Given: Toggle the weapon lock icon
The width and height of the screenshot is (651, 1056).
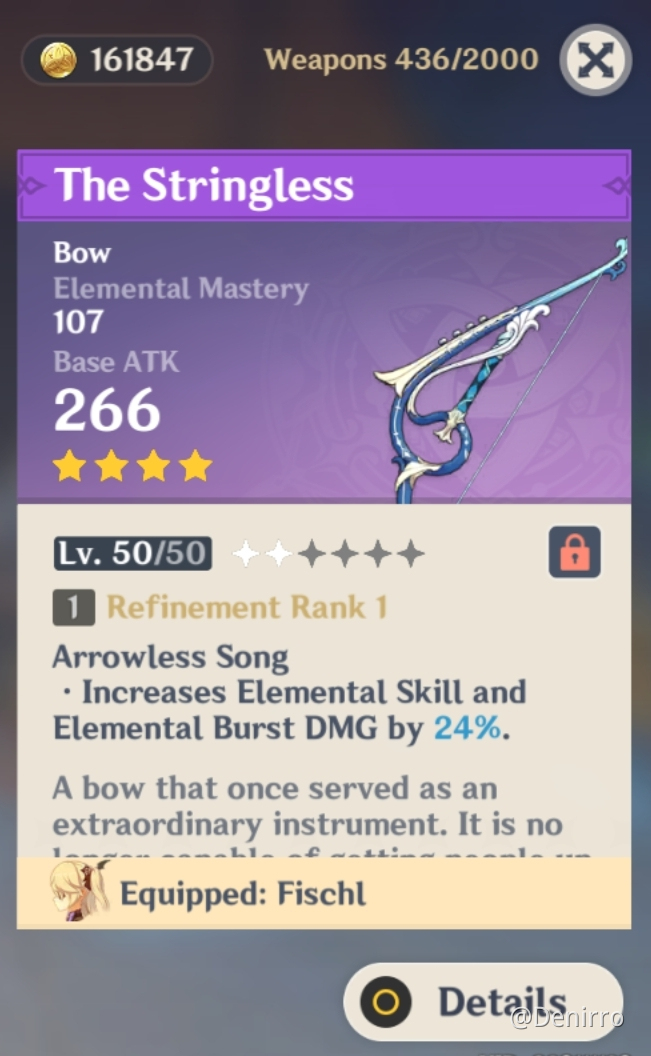Looking at the screenshot, I should click(574, 552).
